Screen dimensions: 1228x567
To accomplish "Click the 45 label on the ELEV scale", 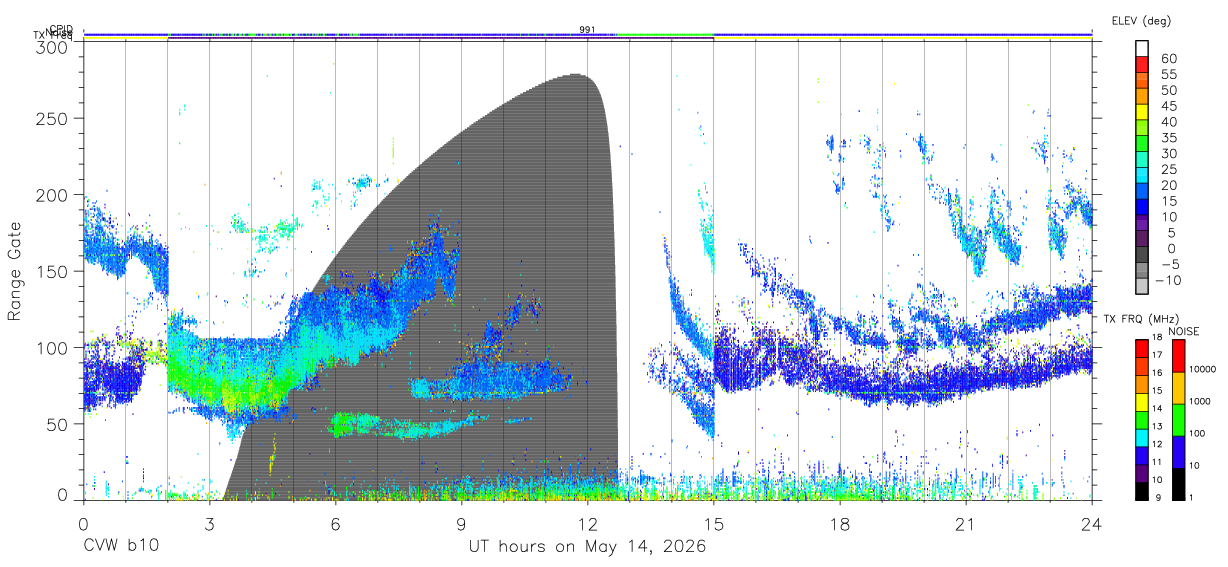I will [1169, 106].
